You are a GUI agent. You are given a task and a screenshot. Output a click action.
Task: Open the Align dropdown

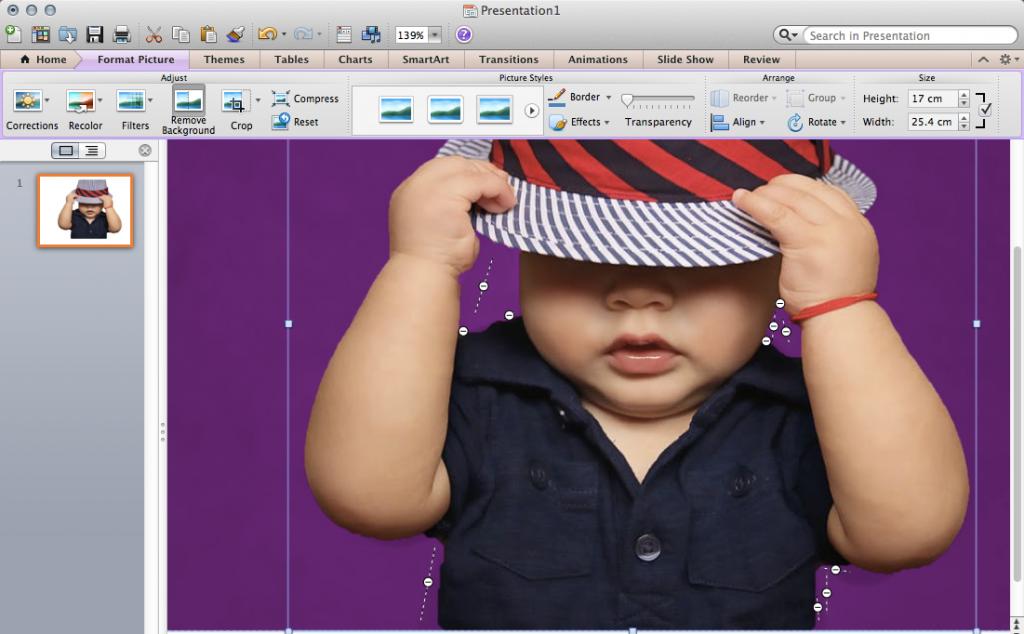(762, 122)
